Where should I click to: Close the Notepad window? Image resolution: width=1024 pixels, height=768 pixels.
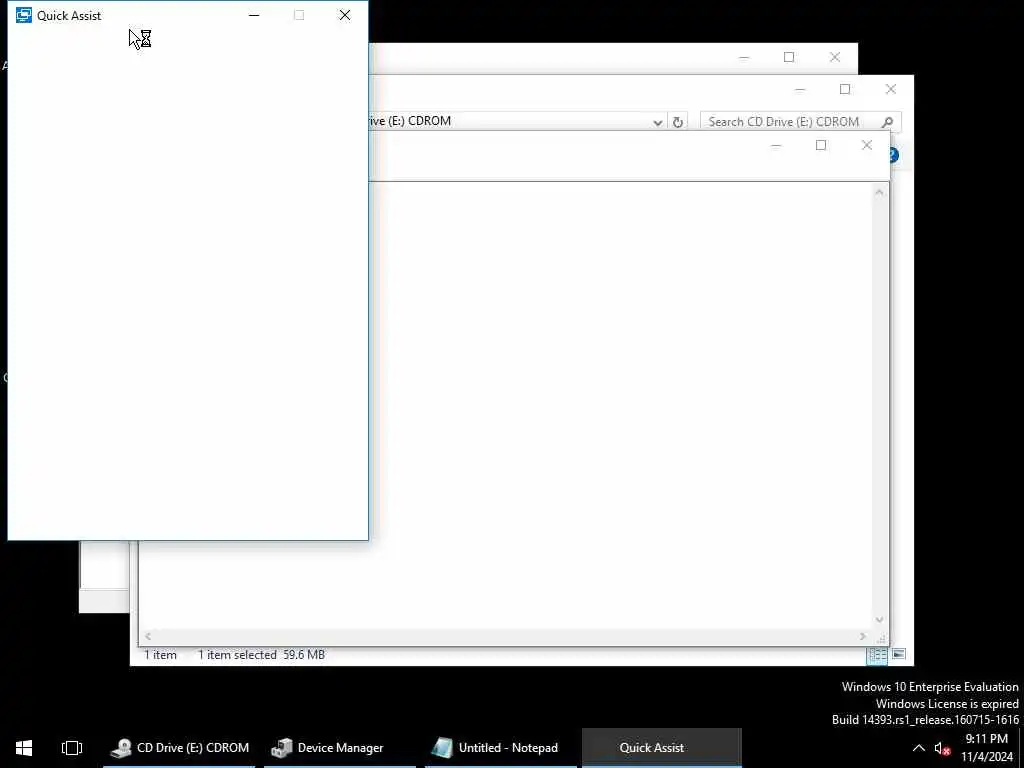point(867,145)
